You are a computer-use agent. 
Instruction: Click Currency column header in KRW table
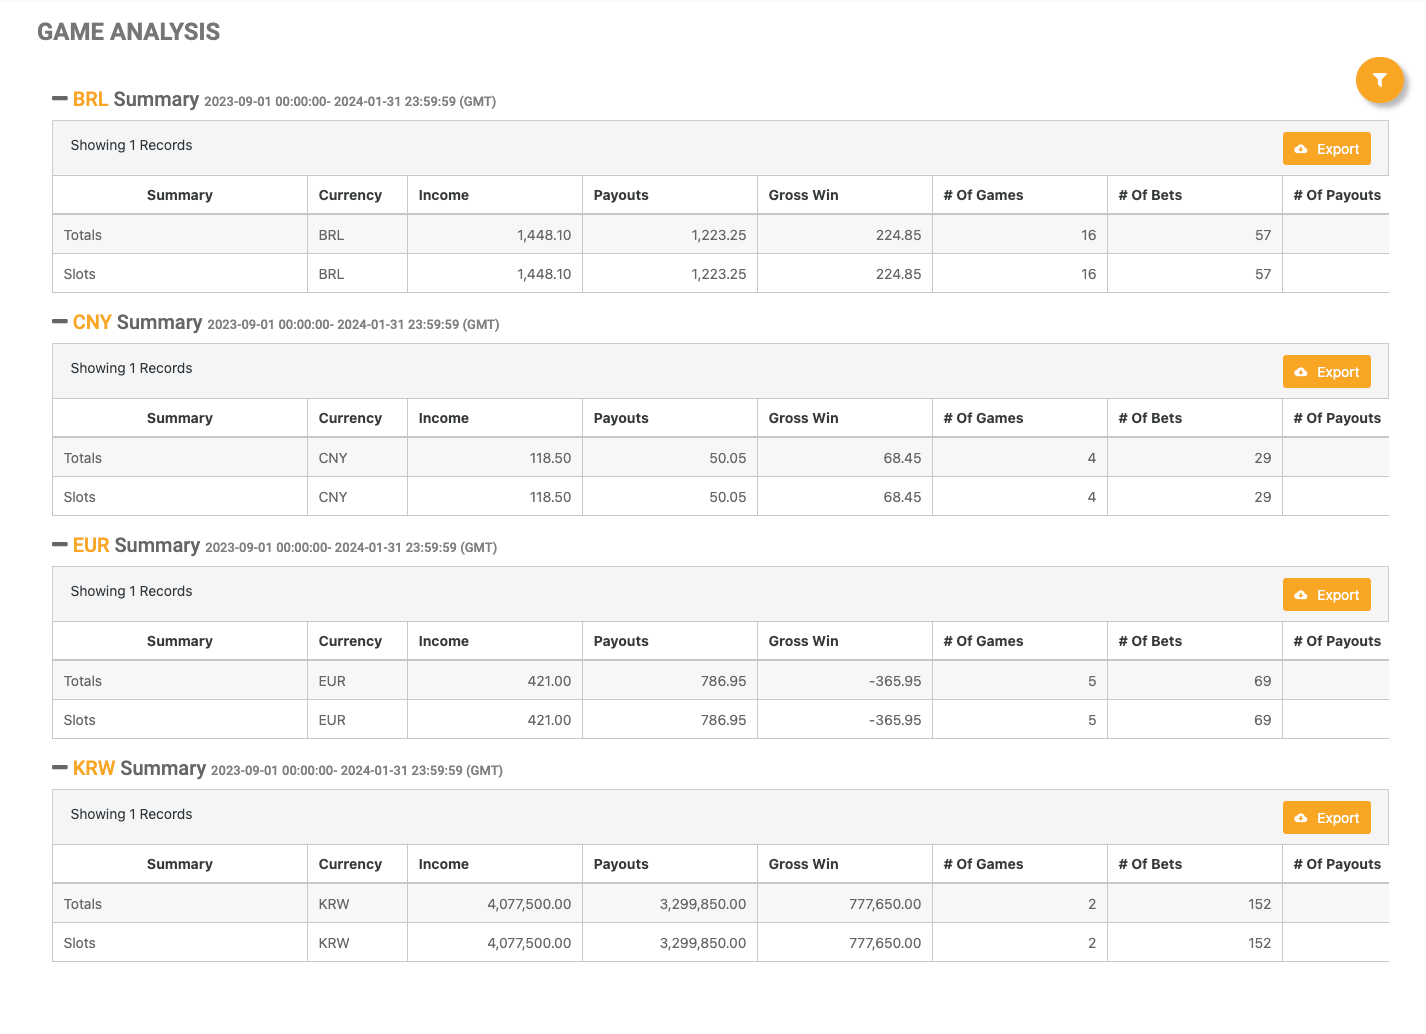pos(350,864)
